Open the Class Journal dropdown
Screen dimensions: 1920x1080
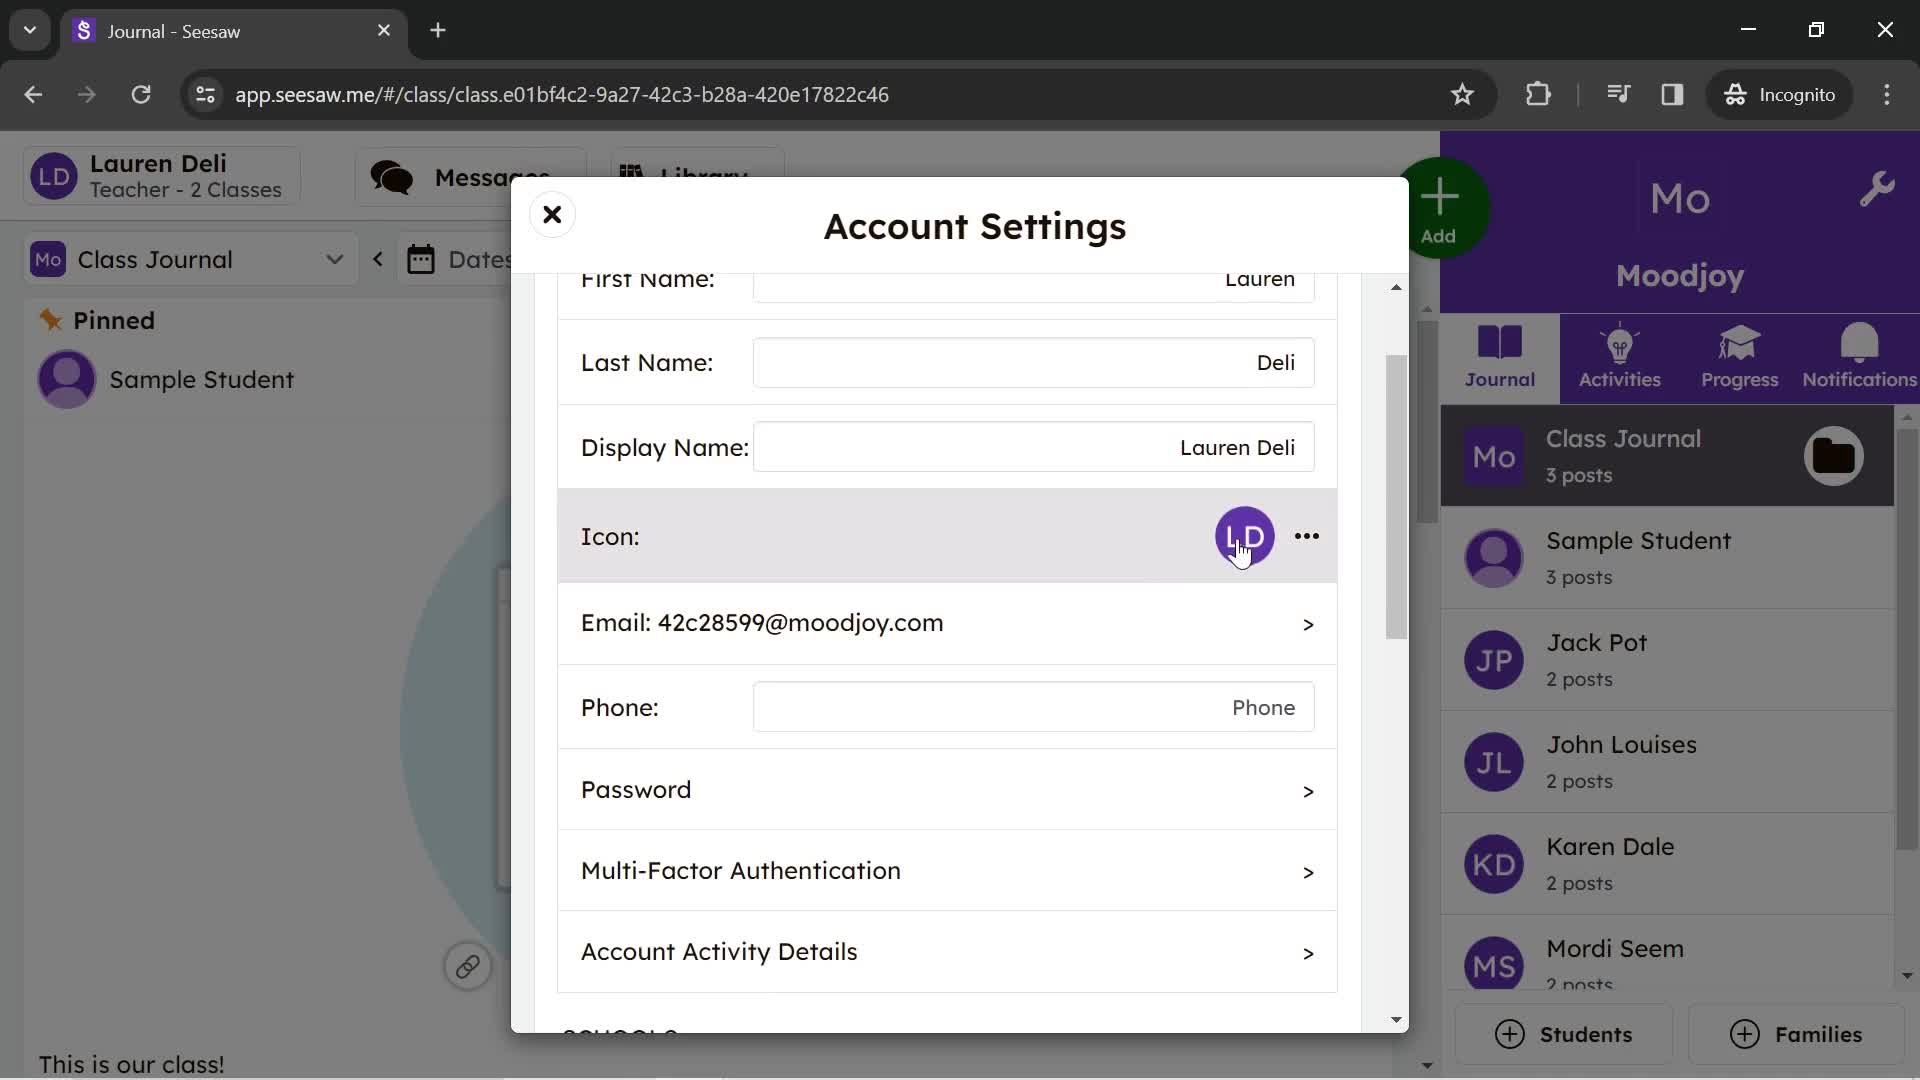[x=335, y=258]
